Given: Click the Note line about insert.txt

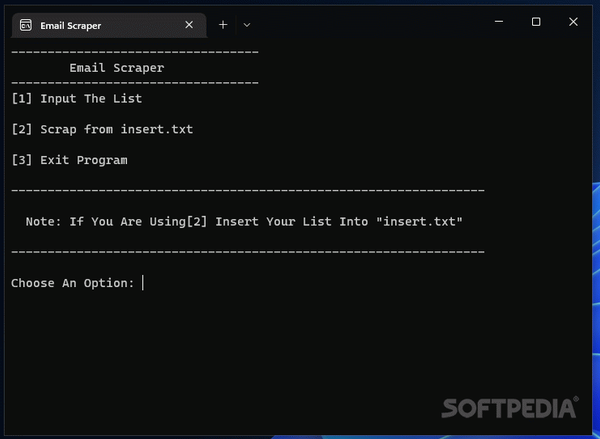Looking at the screenshot, I should point(244,221).
